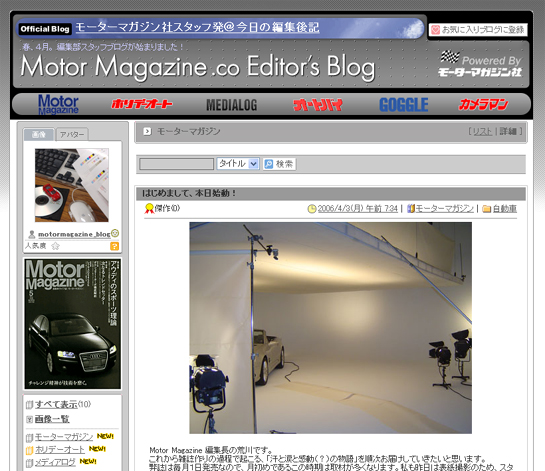Open the ホリデーオート sidebar category link

pyautogui.click(x=60, y=450)
